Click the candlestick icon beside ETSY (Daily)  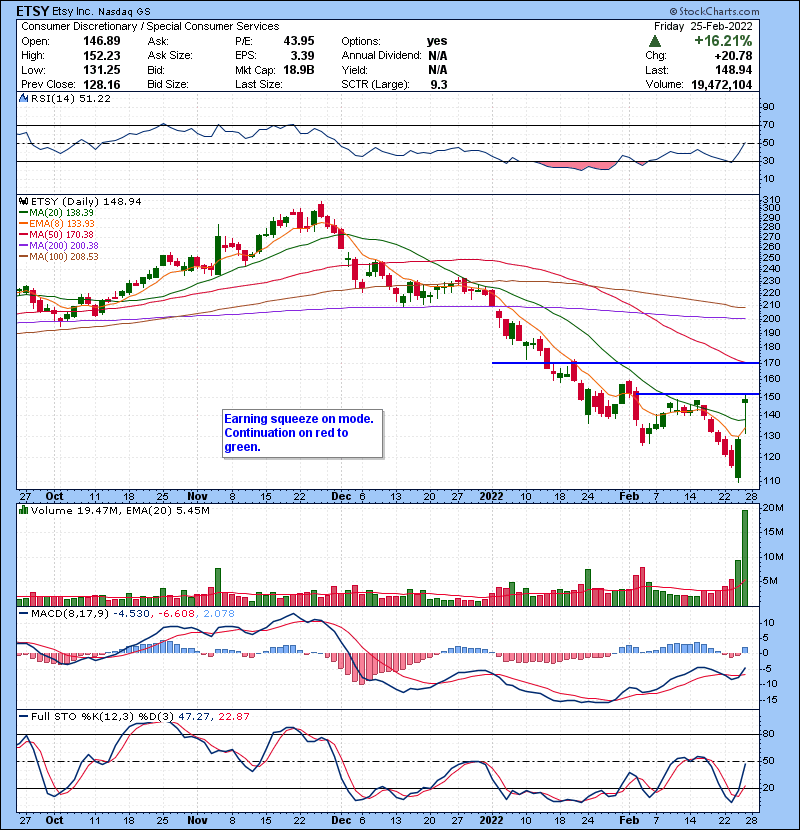tap(23, 201)
